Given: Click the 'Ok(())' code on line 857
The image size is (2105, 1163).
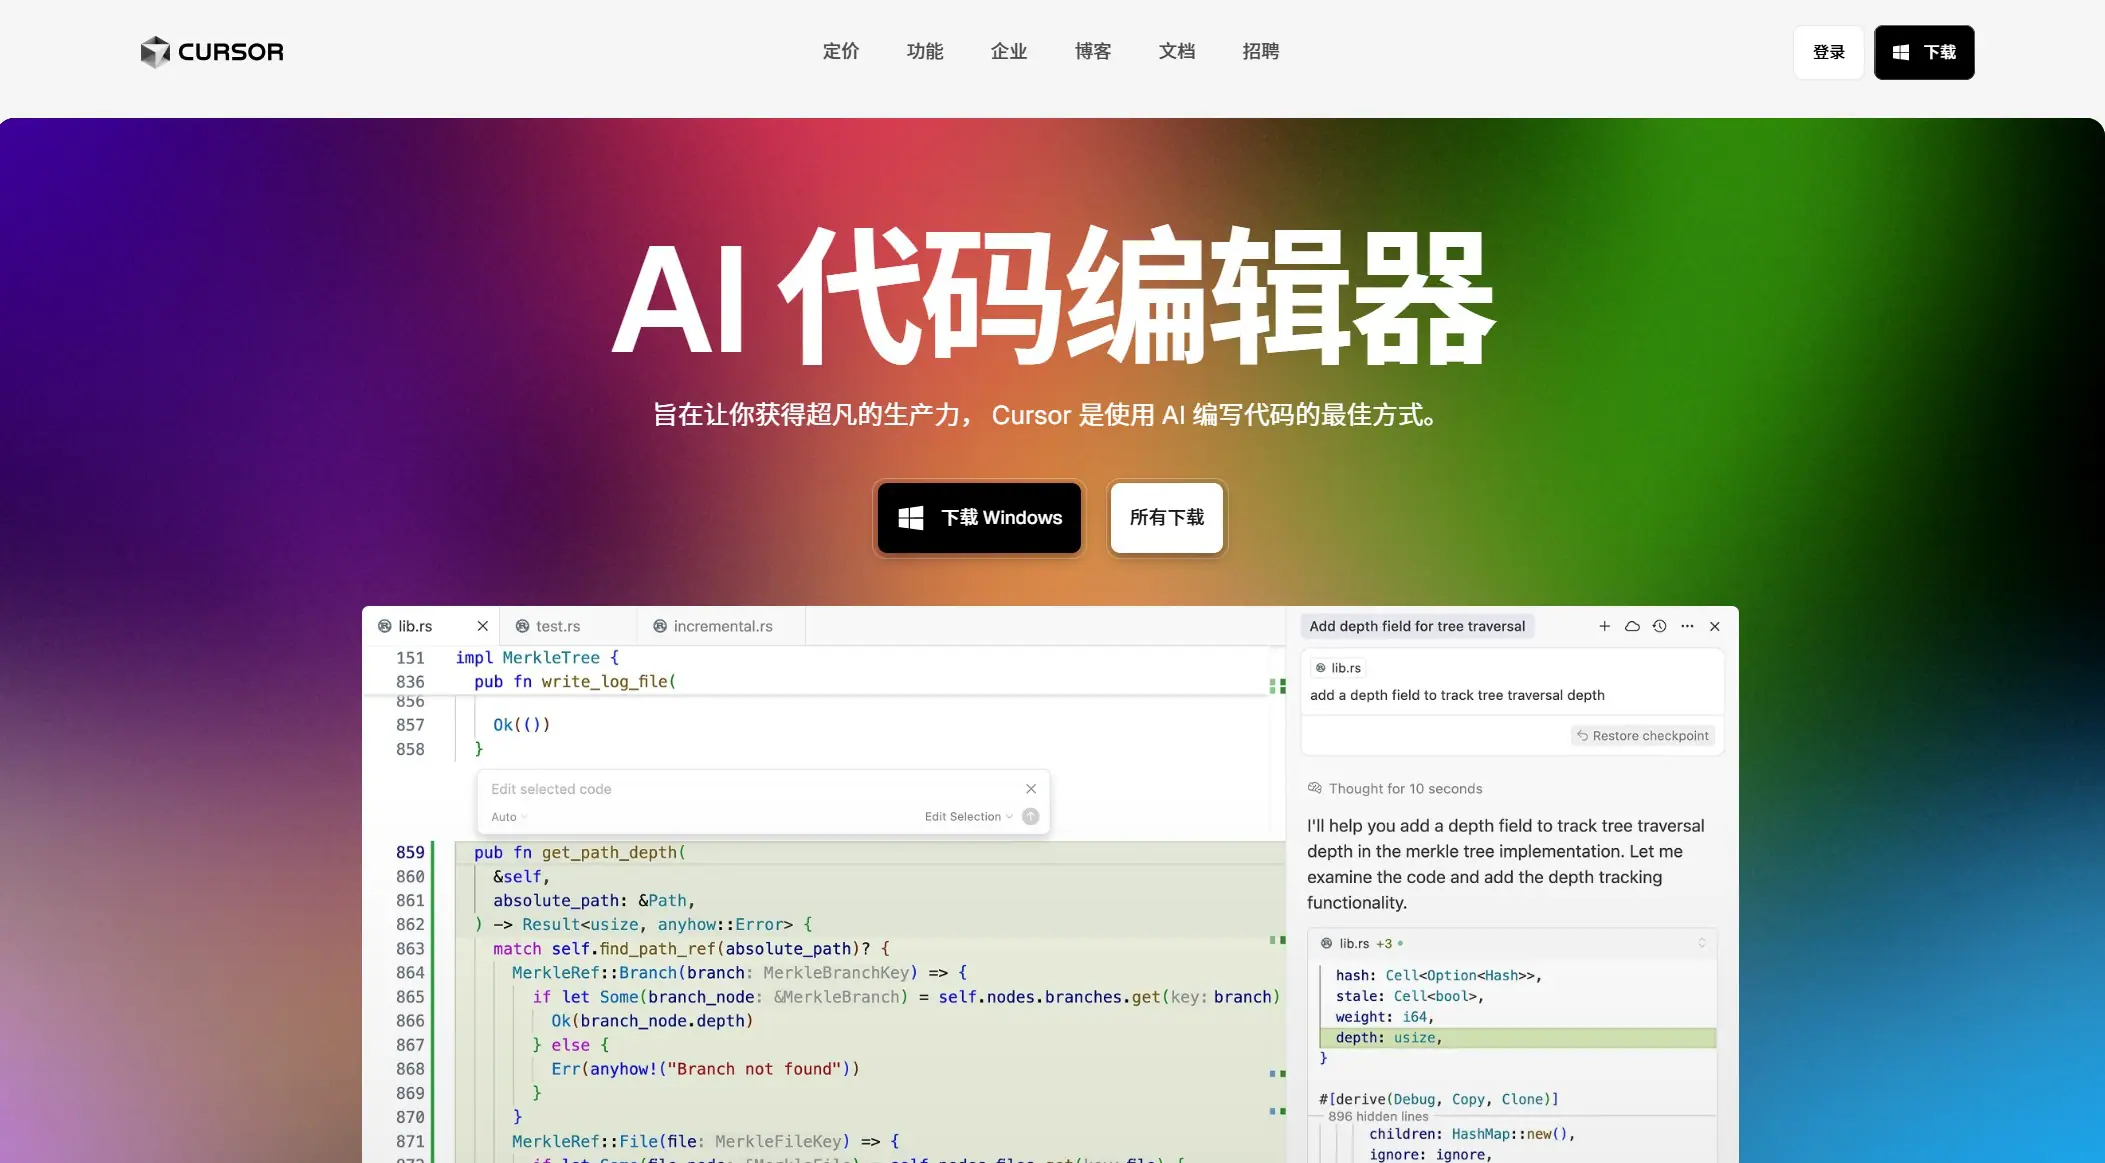Looking at the screenshot, I should (521, 725).
